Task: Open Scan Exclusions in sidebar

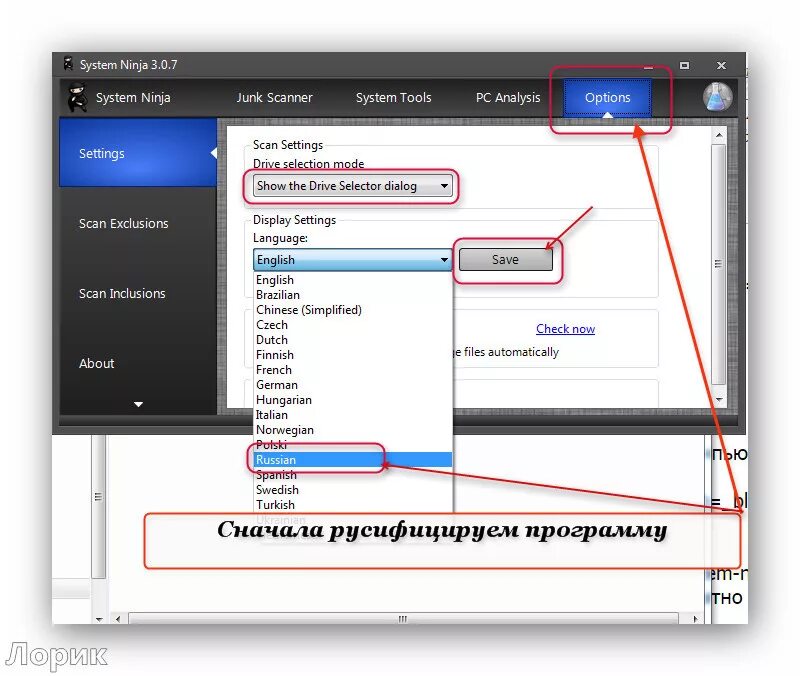Action: (x=123, y=223)
